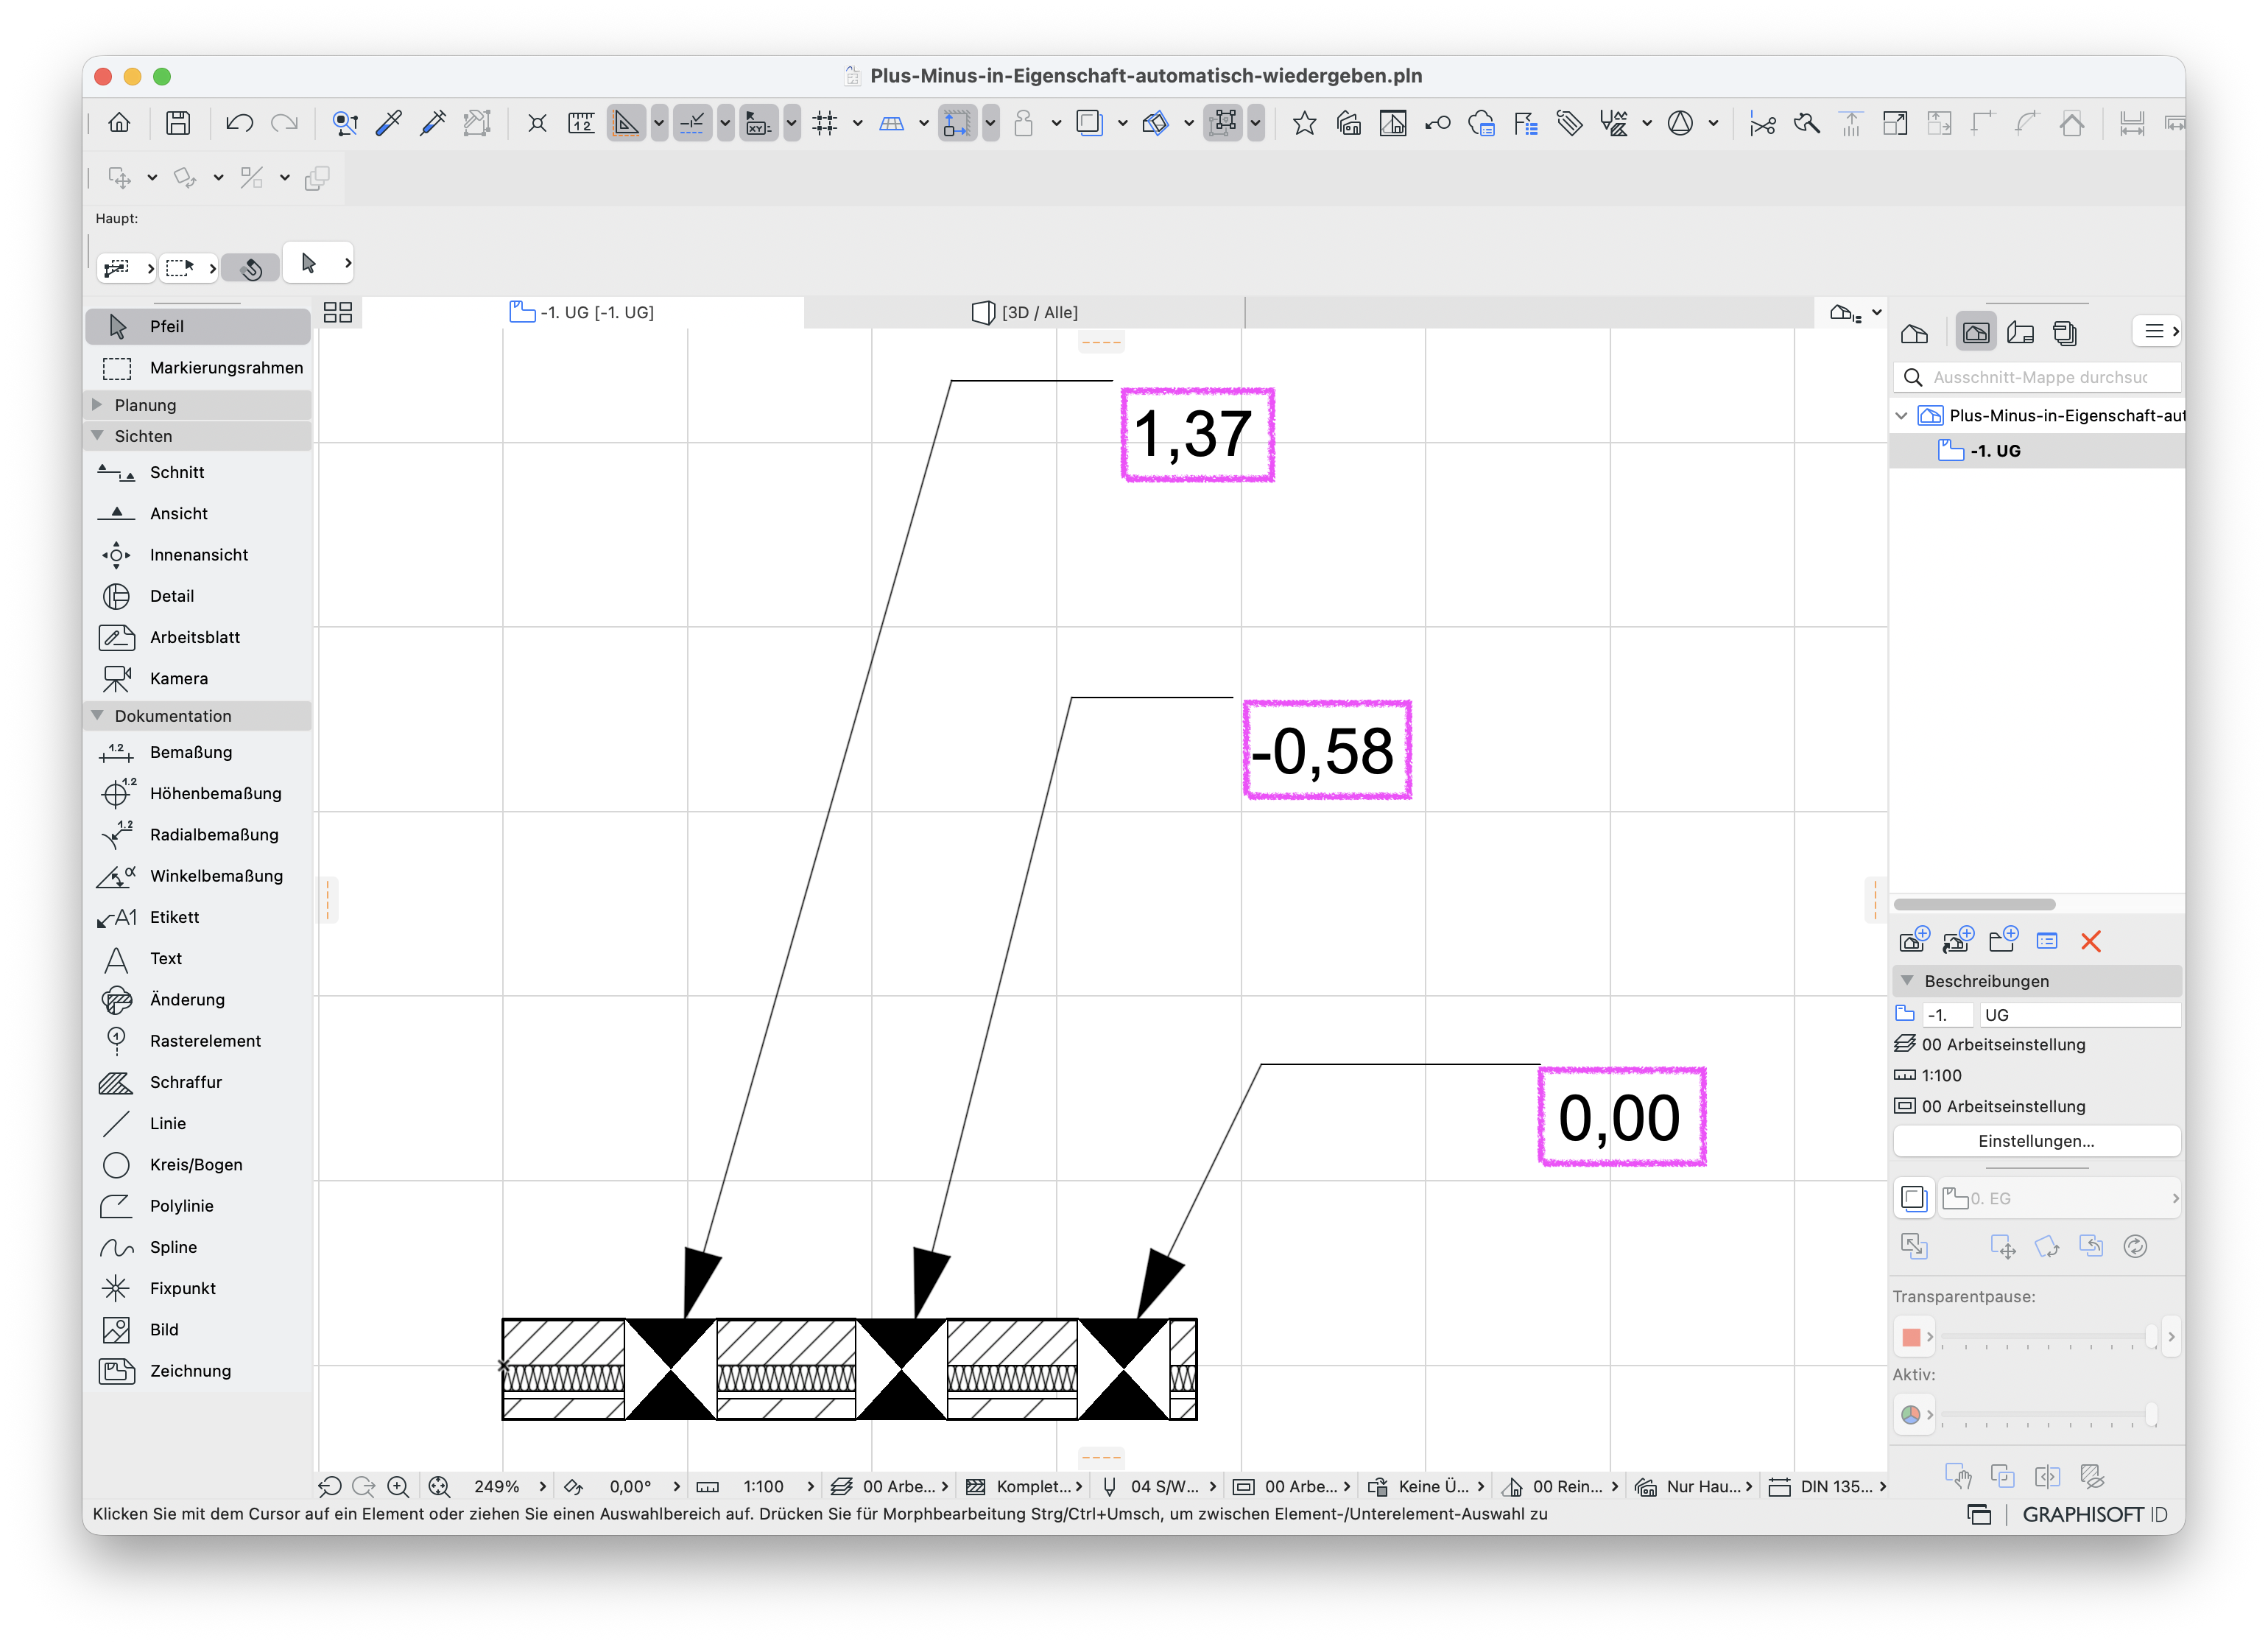Pick the Schraffur fill tool
The width and height of the screenshot is (2268, 1644).
(198, 1082)
